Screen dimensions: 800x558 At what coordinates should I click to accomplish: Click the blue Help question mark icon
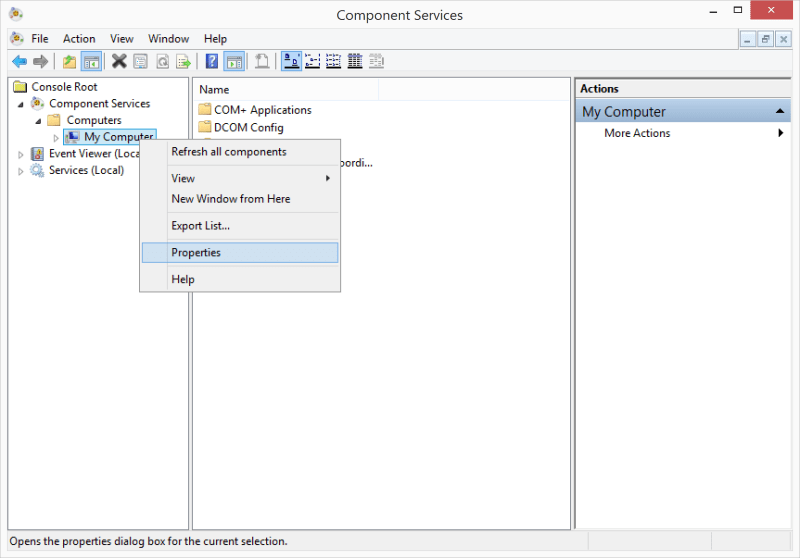coord(212,62)
